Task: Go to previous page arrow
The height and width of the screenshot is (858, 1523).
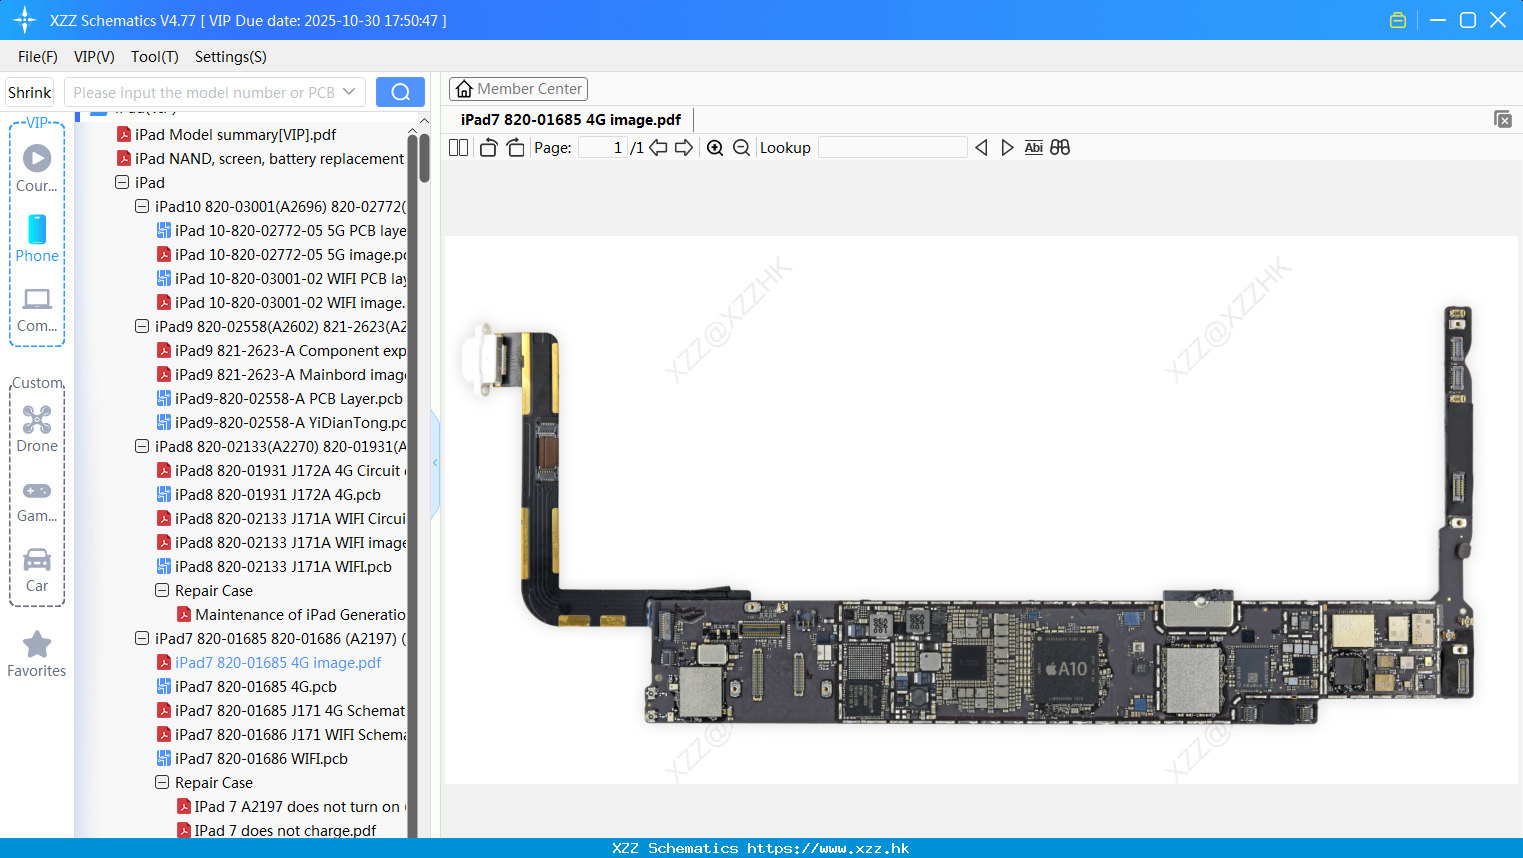Action: [658, 148]
